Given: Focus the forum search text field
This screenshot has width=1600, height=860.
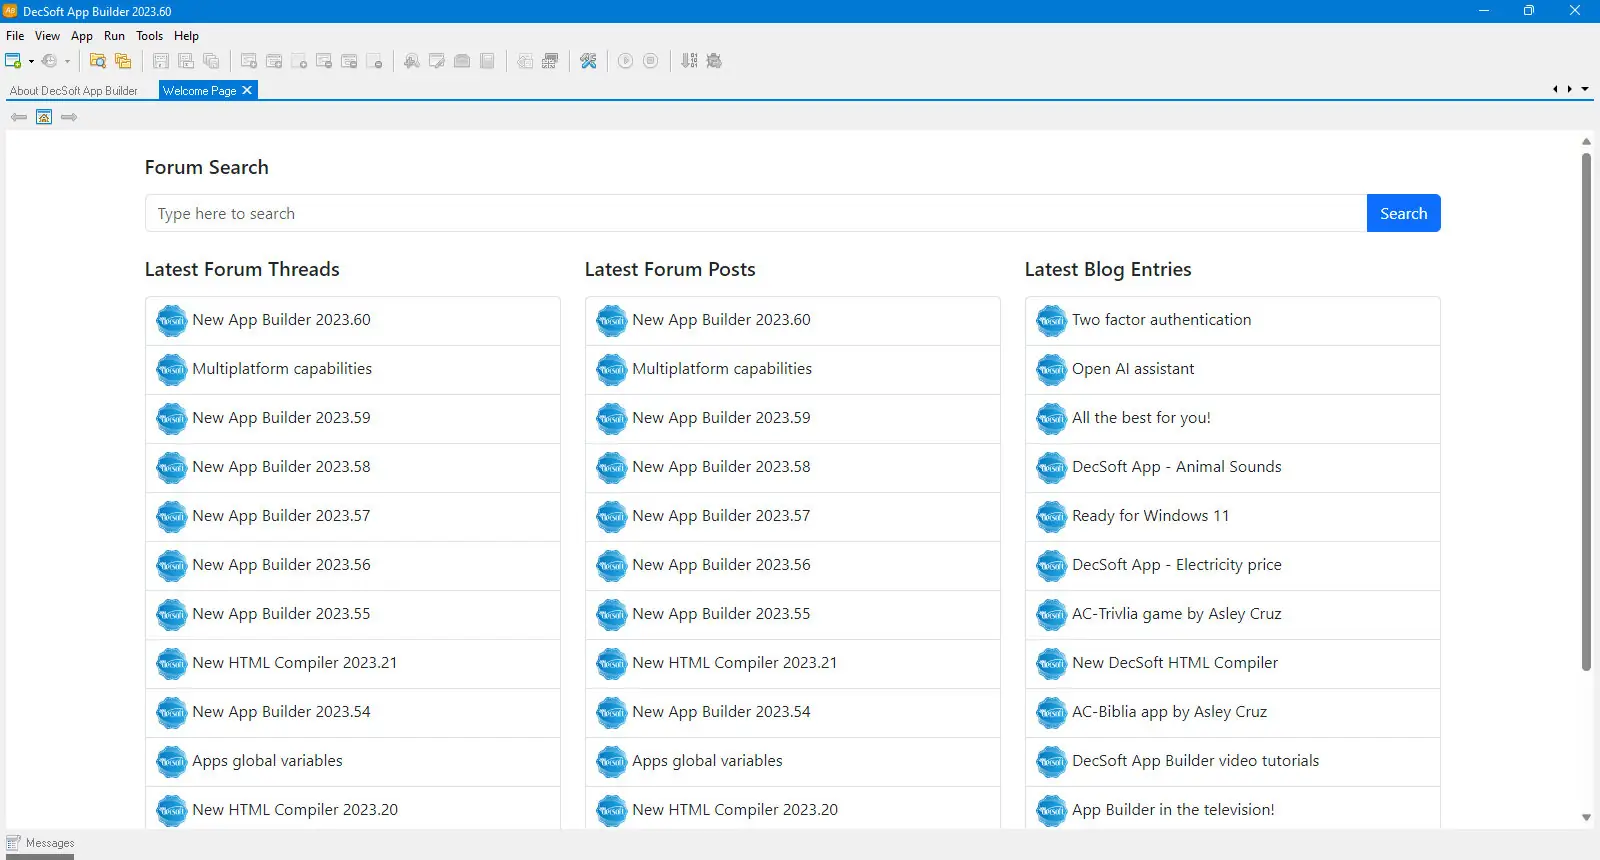Looking at the screenshot, I should coord(756,213).
